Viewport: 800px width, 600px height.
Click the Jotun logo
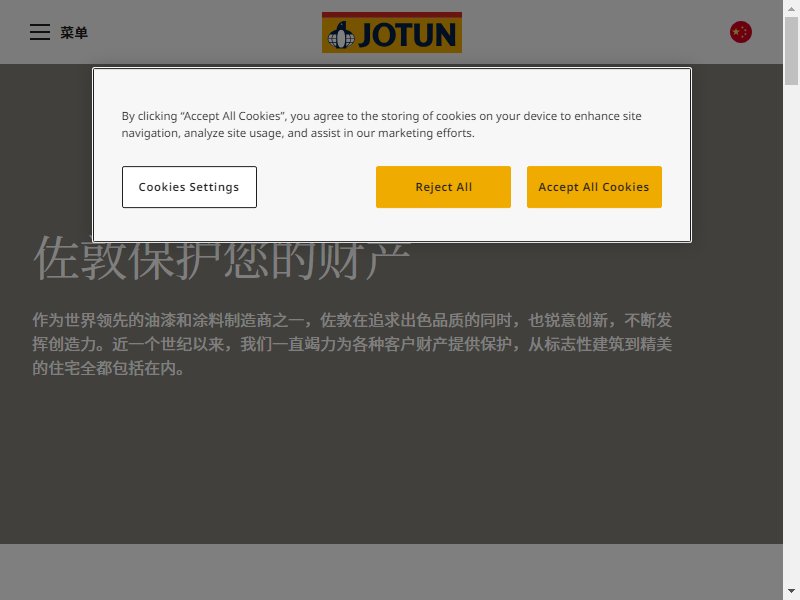(392, 33)
